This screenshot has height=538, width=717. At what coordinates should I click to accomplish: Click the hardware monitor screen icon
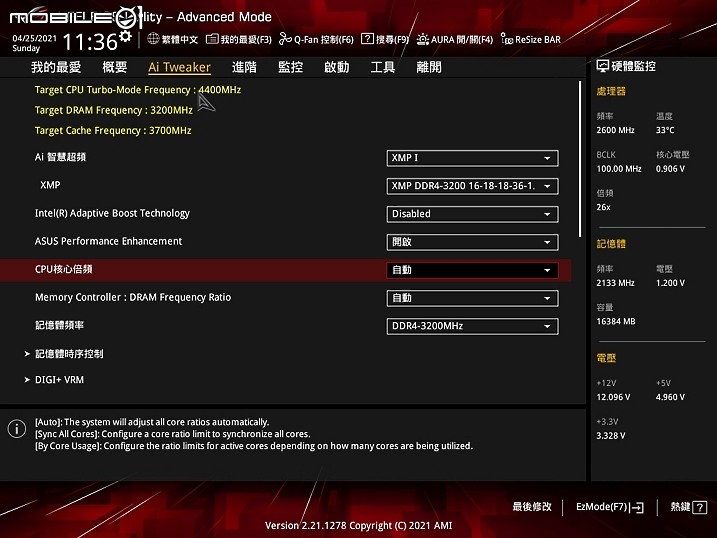click(603, 66)
